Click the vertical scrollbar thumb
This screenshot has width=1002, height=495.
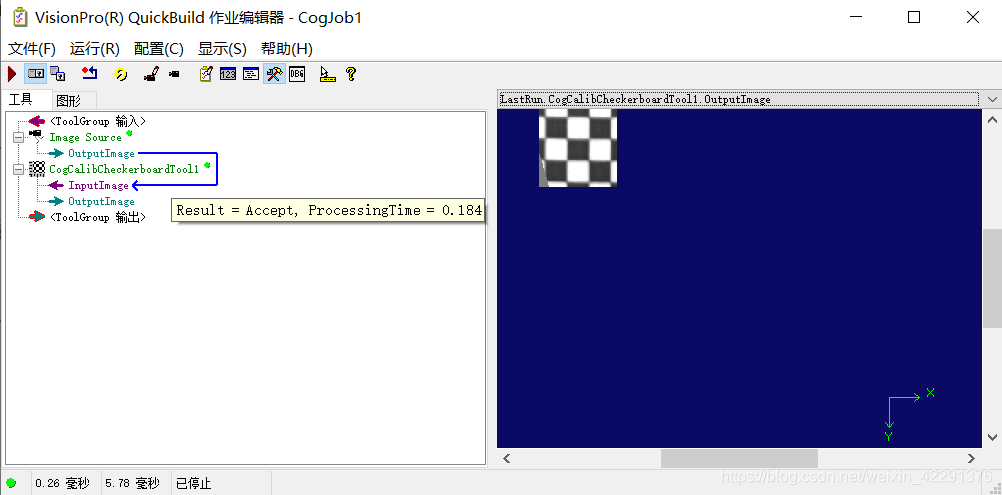(x=992, y=278)
